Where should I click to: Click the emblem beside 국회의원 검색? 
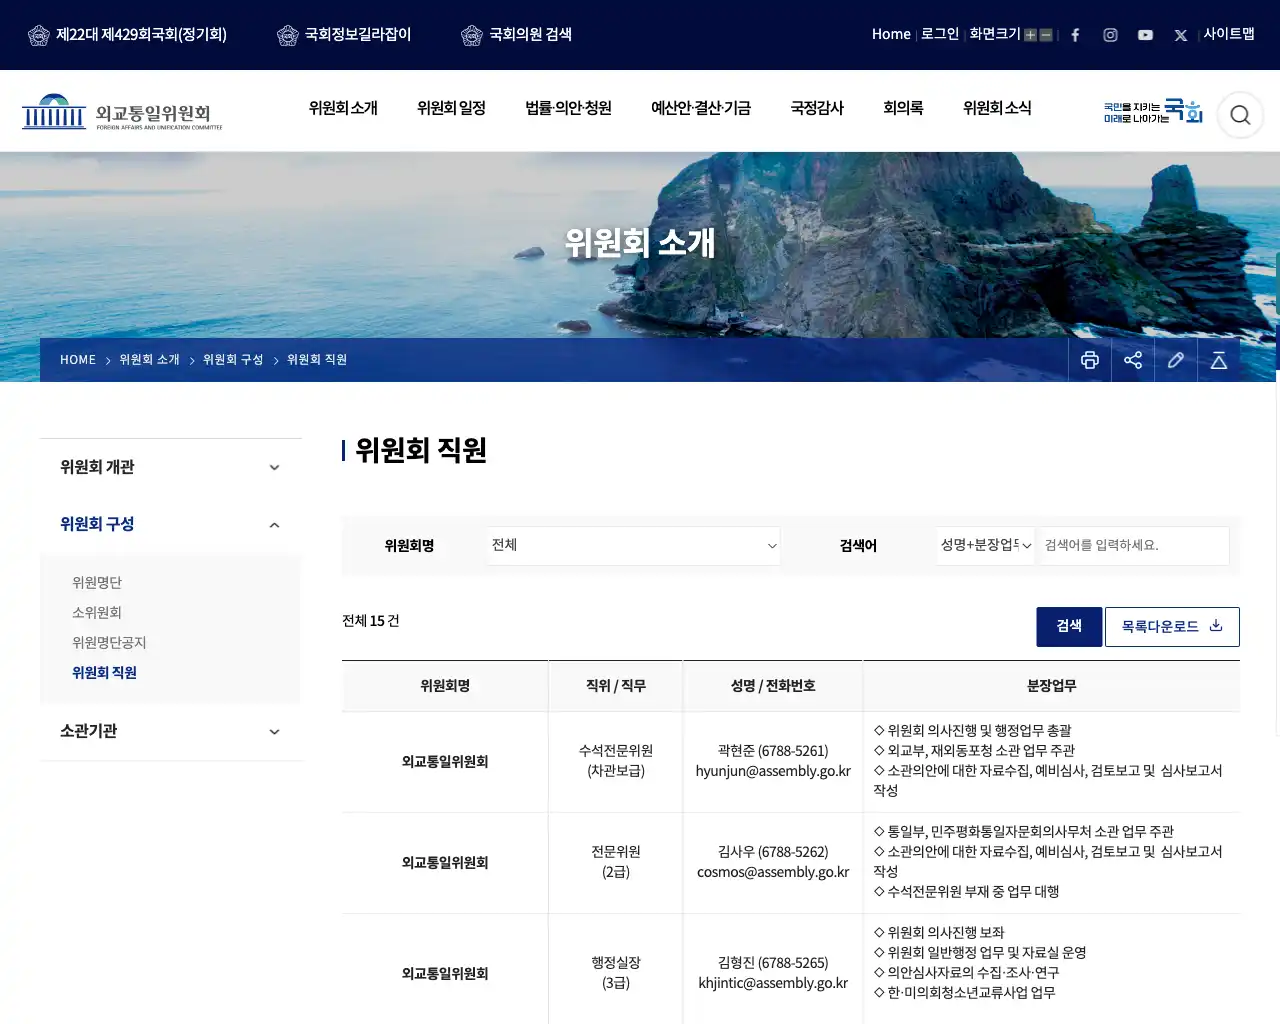(x=471, y=35)
